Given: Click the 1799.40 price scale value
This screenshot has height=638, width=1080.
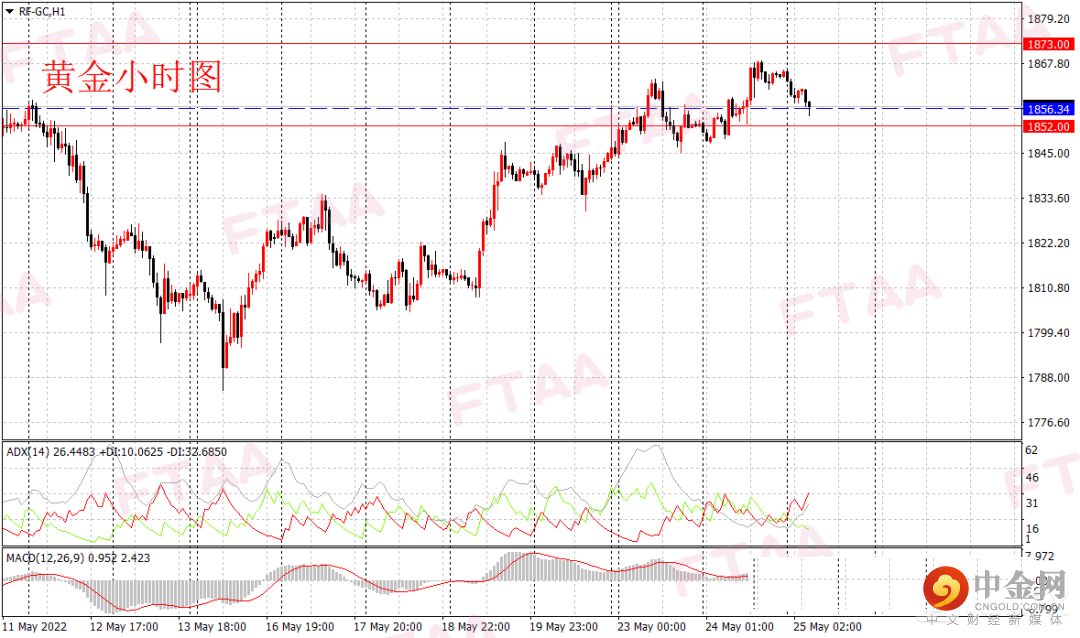Looking at the screenshot, I should pos(1048,332).
